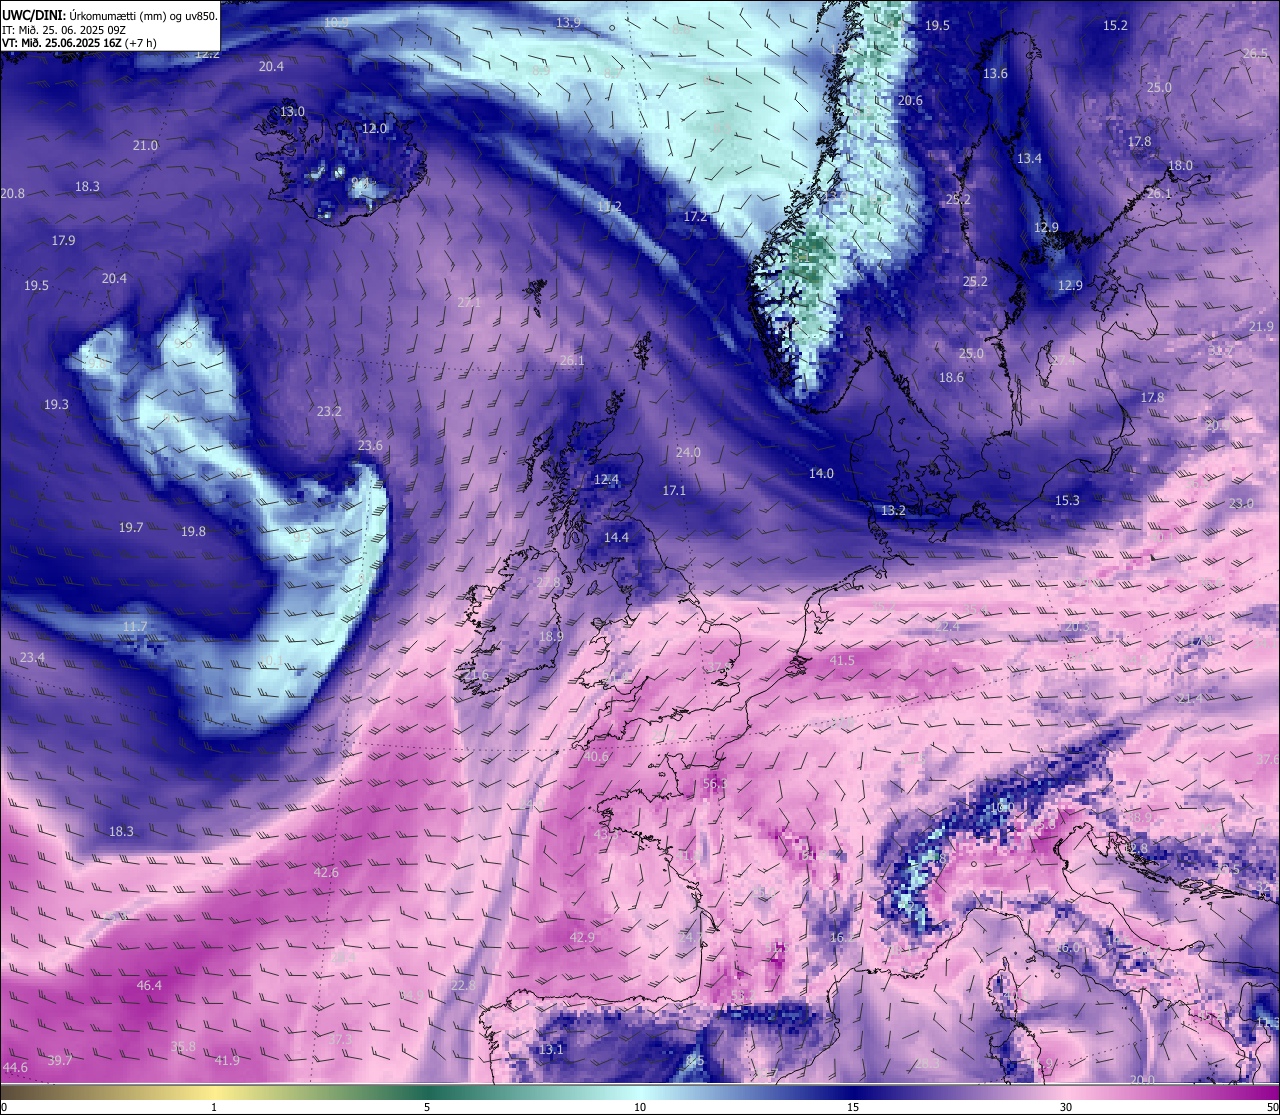
Task: Click the value 41.5 over the Netherlands
Action: tap(842, 661)
